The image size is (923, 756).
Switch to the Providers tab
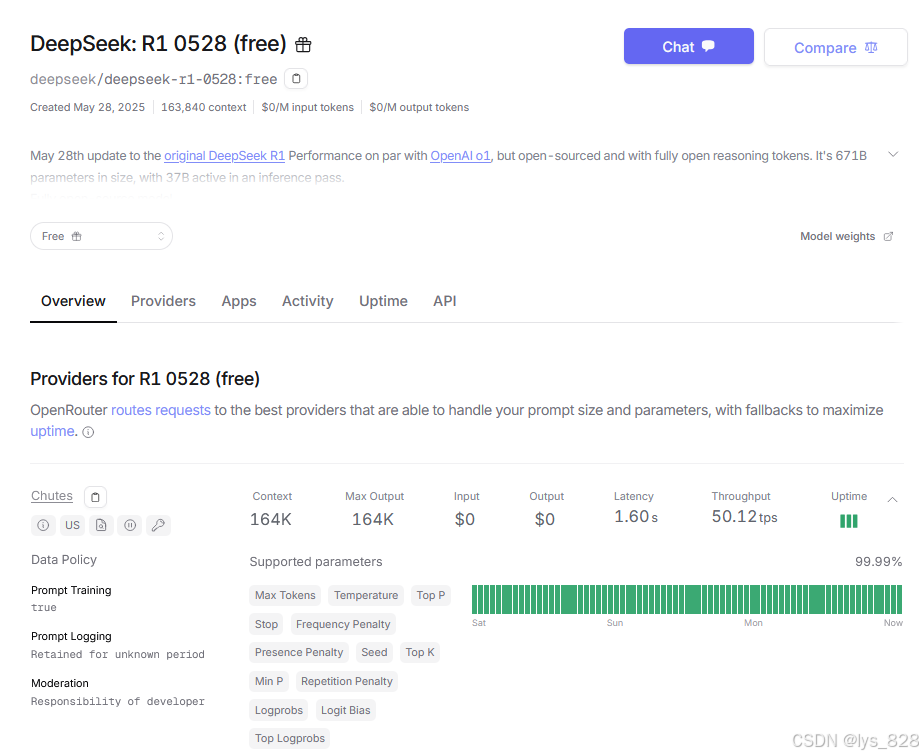coord(163,301)
